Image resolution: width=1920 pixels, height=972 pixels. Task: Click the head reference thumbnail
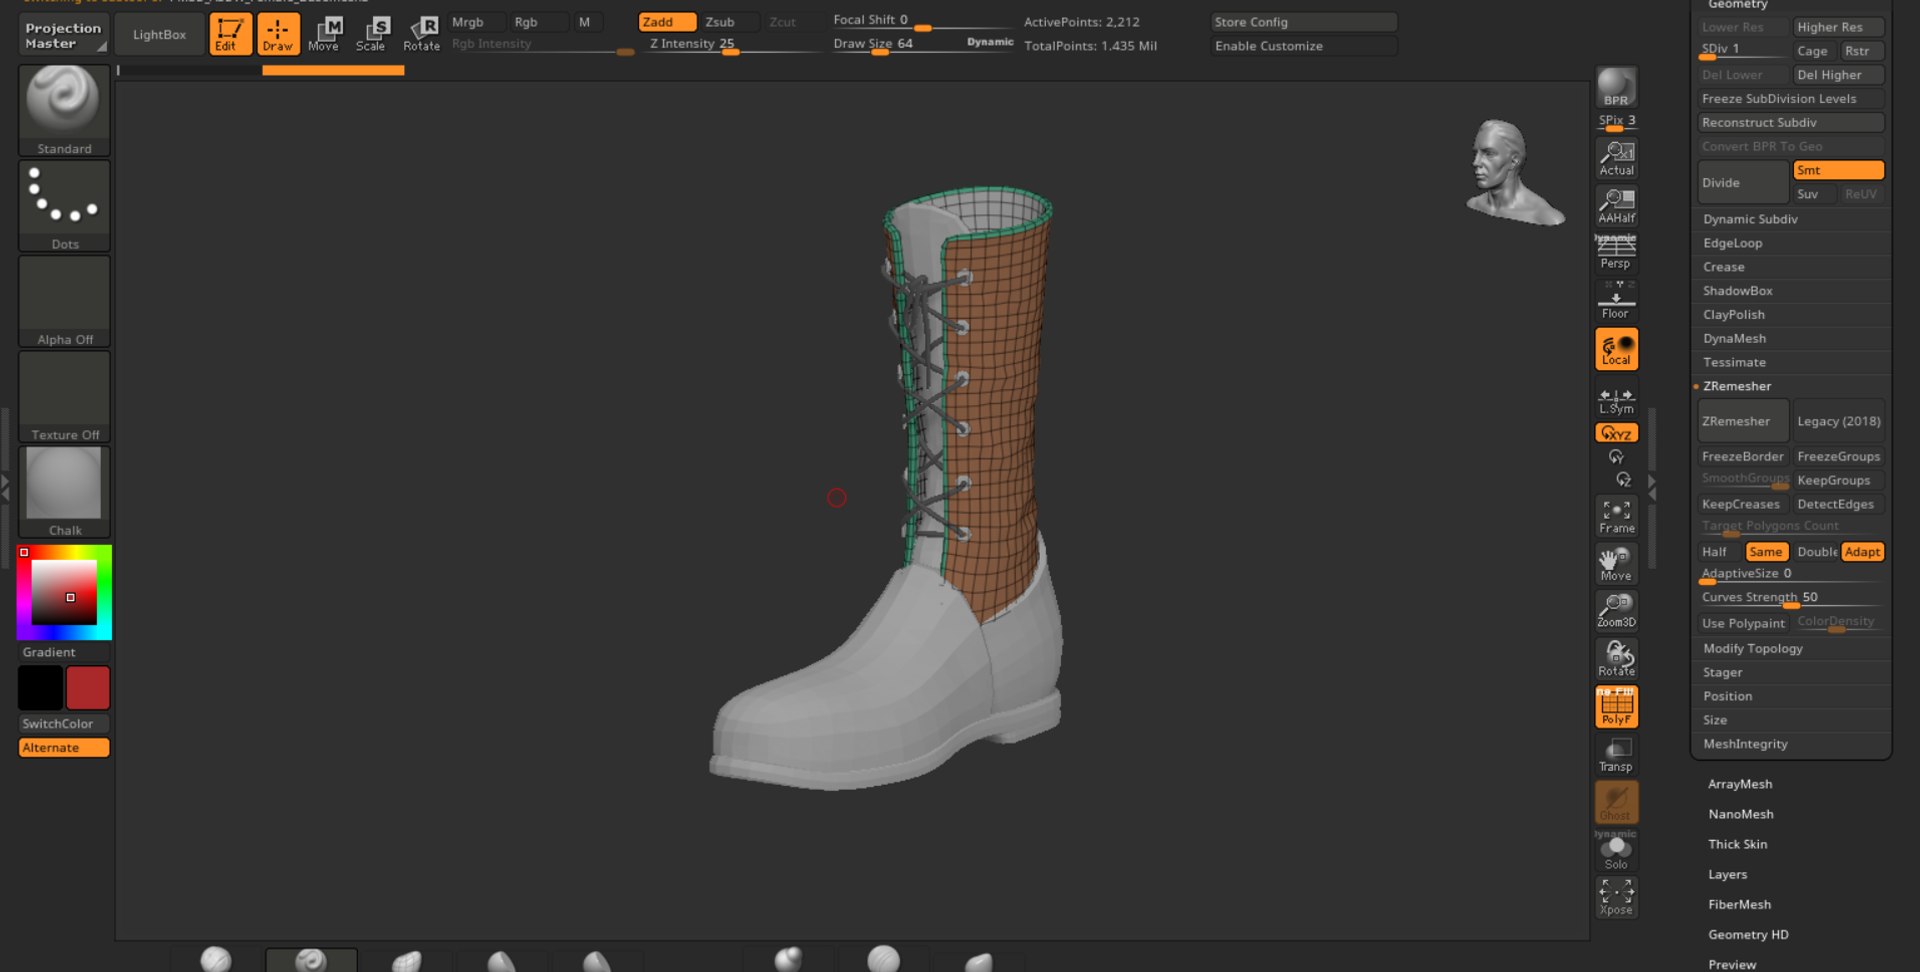pyautogui.click(x=1514, y=172)
